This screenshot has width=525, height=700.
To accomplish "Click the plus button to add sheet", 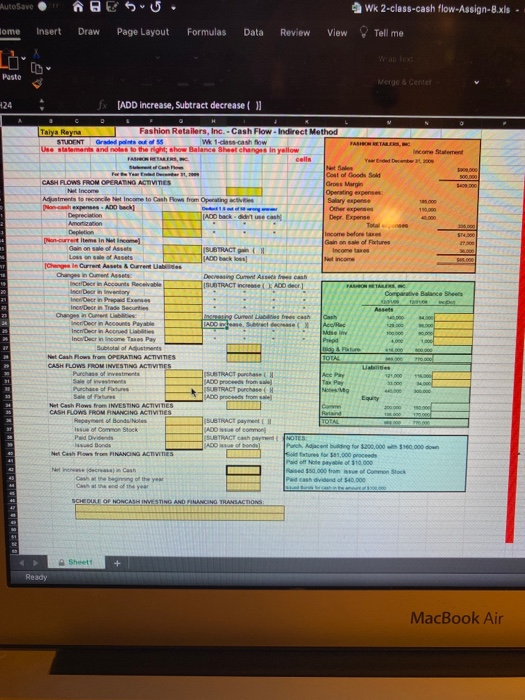I will tap(117, 563).
